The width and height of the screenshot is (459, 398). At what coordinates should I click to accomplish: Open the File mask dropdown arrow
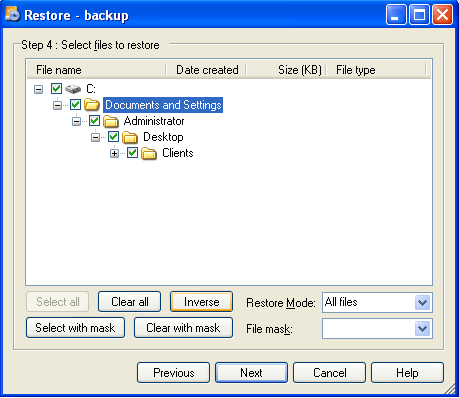[422, 329]
